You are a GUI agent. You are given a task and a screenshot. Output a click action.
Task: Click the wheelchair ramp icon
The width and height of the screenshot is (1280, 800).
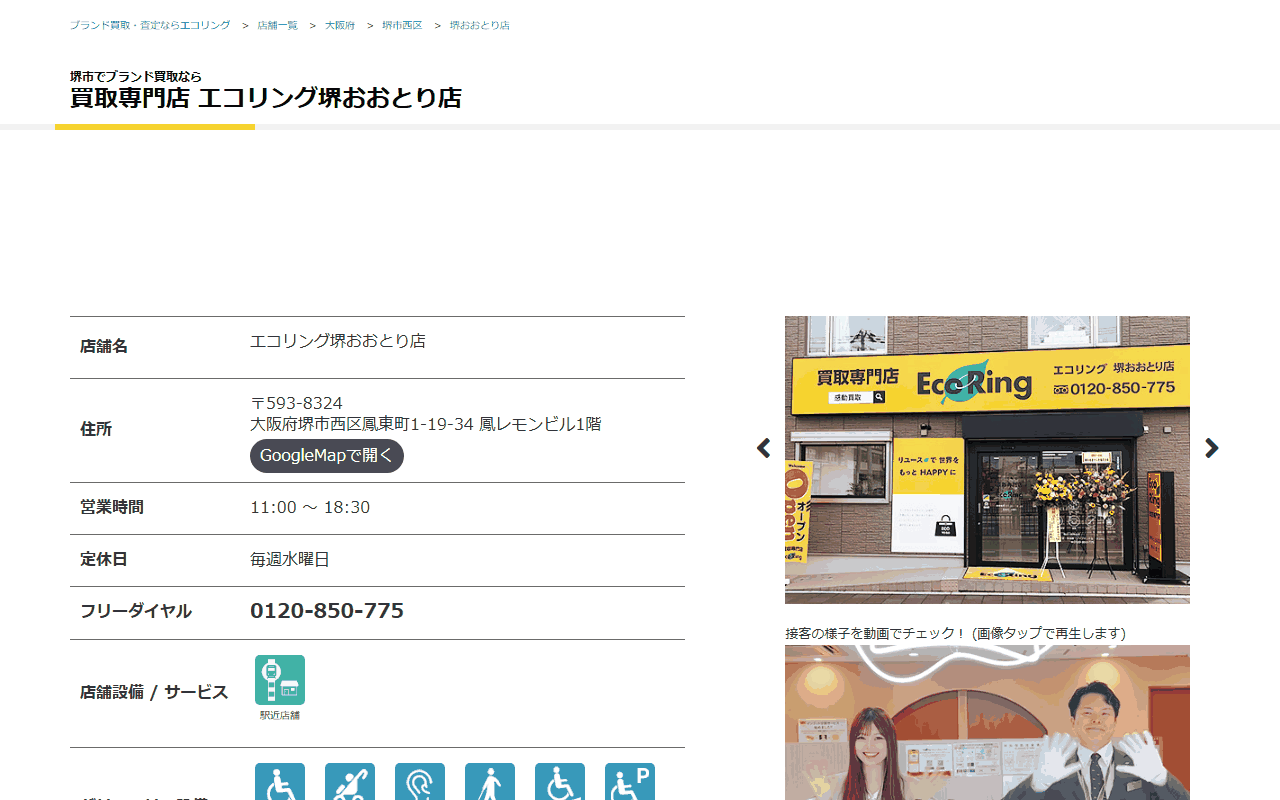click(x=560, y=782)
